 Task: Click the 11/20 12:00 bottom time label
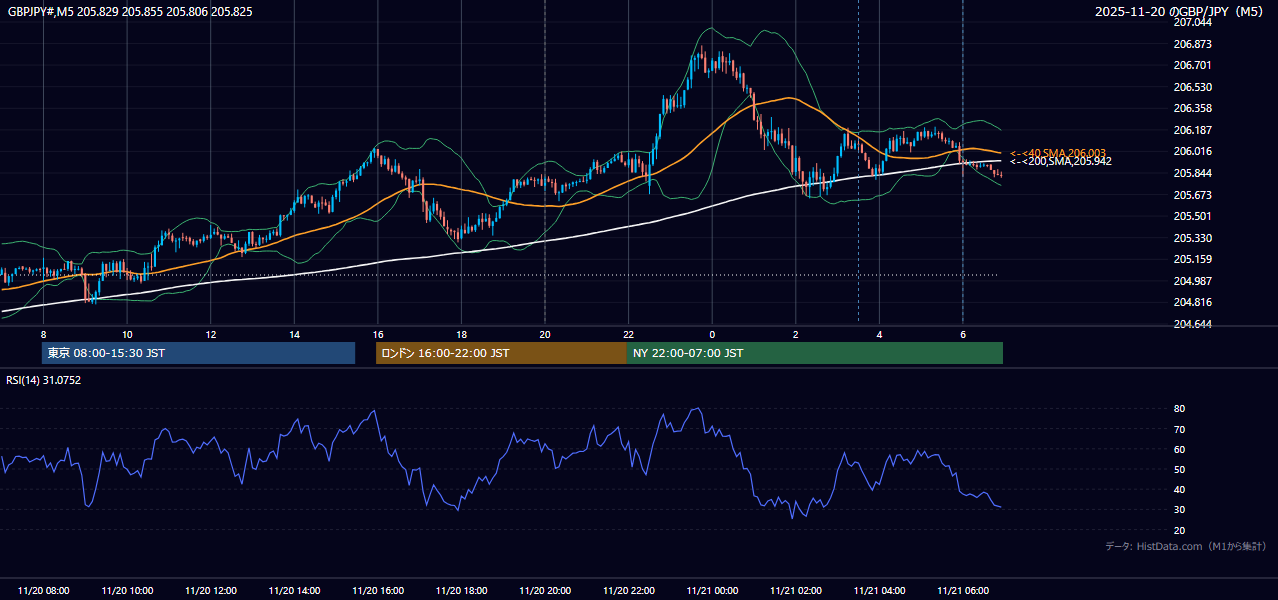point(211,591)
